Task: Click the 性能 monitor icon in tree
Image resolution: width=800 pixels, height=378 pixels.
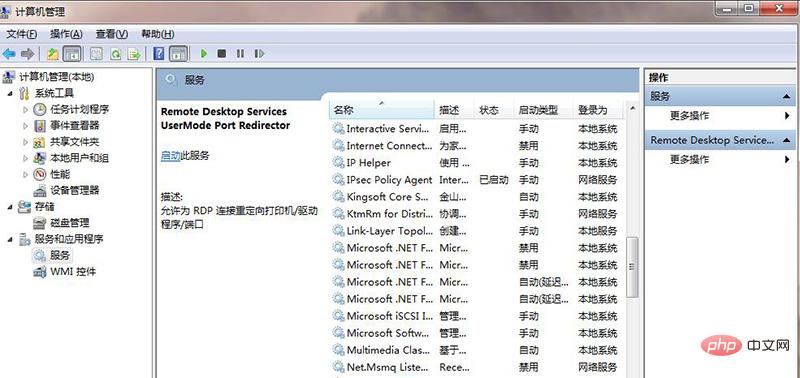Action: (40, 174)
